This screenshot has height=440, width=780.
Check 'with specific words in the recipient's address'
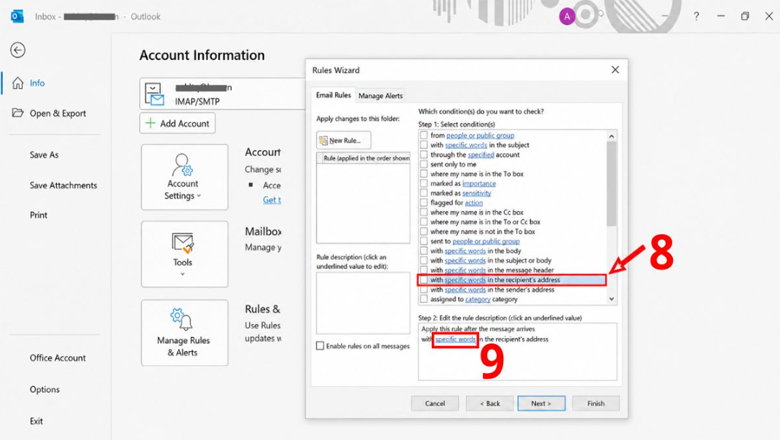click(424, 280)
